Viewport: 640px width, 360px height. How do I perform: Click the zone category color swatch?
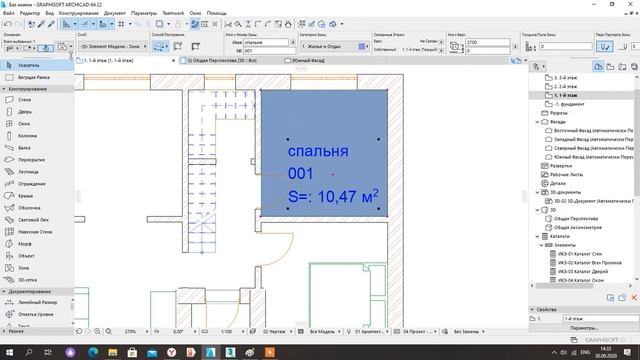pyautogui.click(x=362, y=47)
